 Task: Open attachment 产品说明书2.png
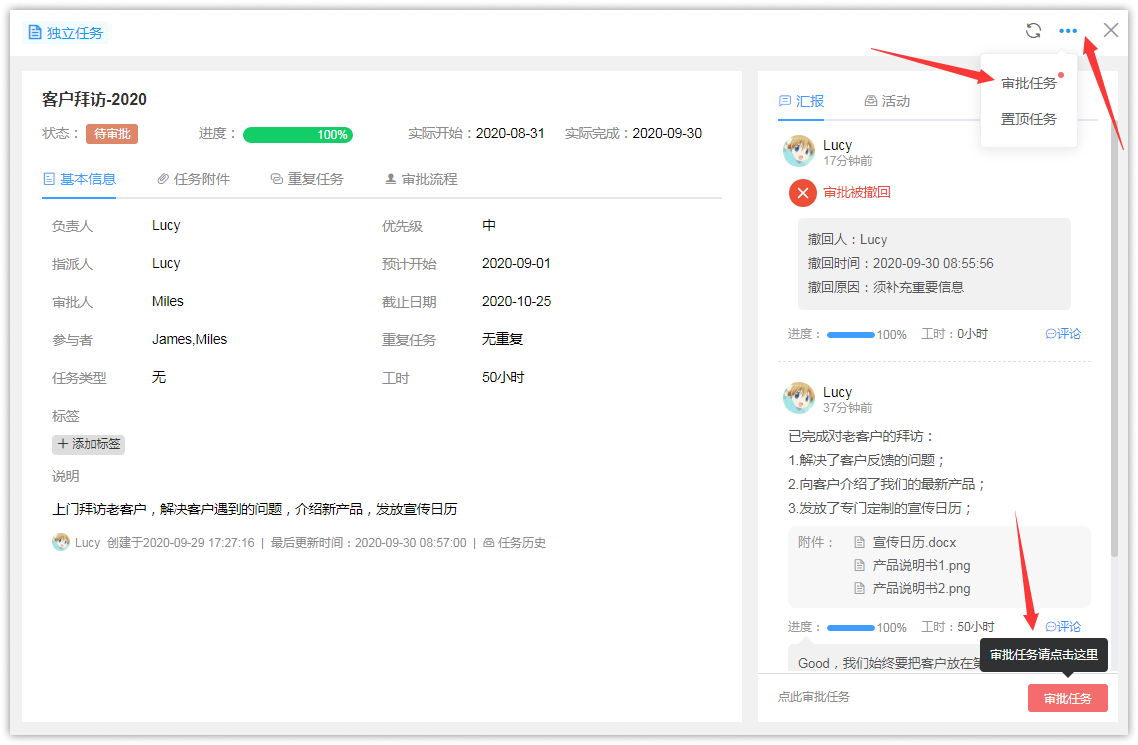point(921,588)
